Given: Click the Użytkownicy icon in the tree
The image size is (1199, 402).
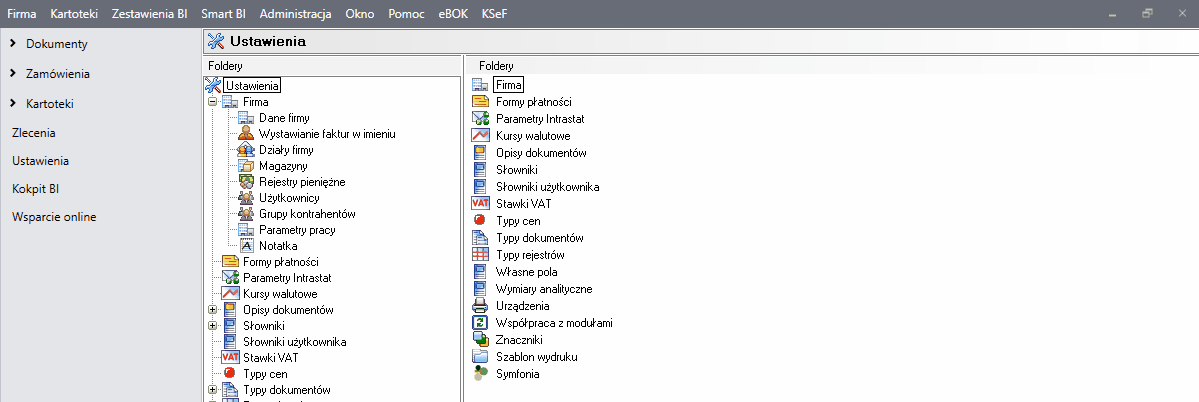Looking at the screenshot, I should pyautogui.click(x=247, y=198).
